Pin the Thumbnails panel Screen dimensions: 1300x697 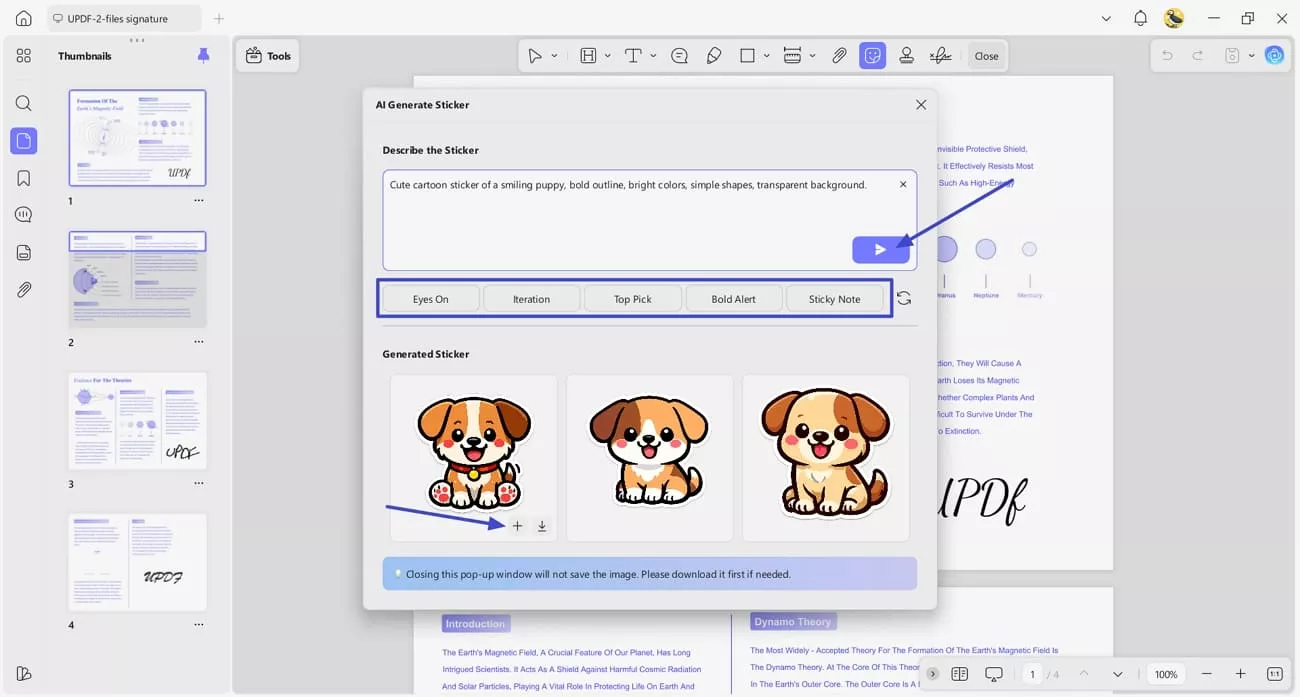(204, 56)
